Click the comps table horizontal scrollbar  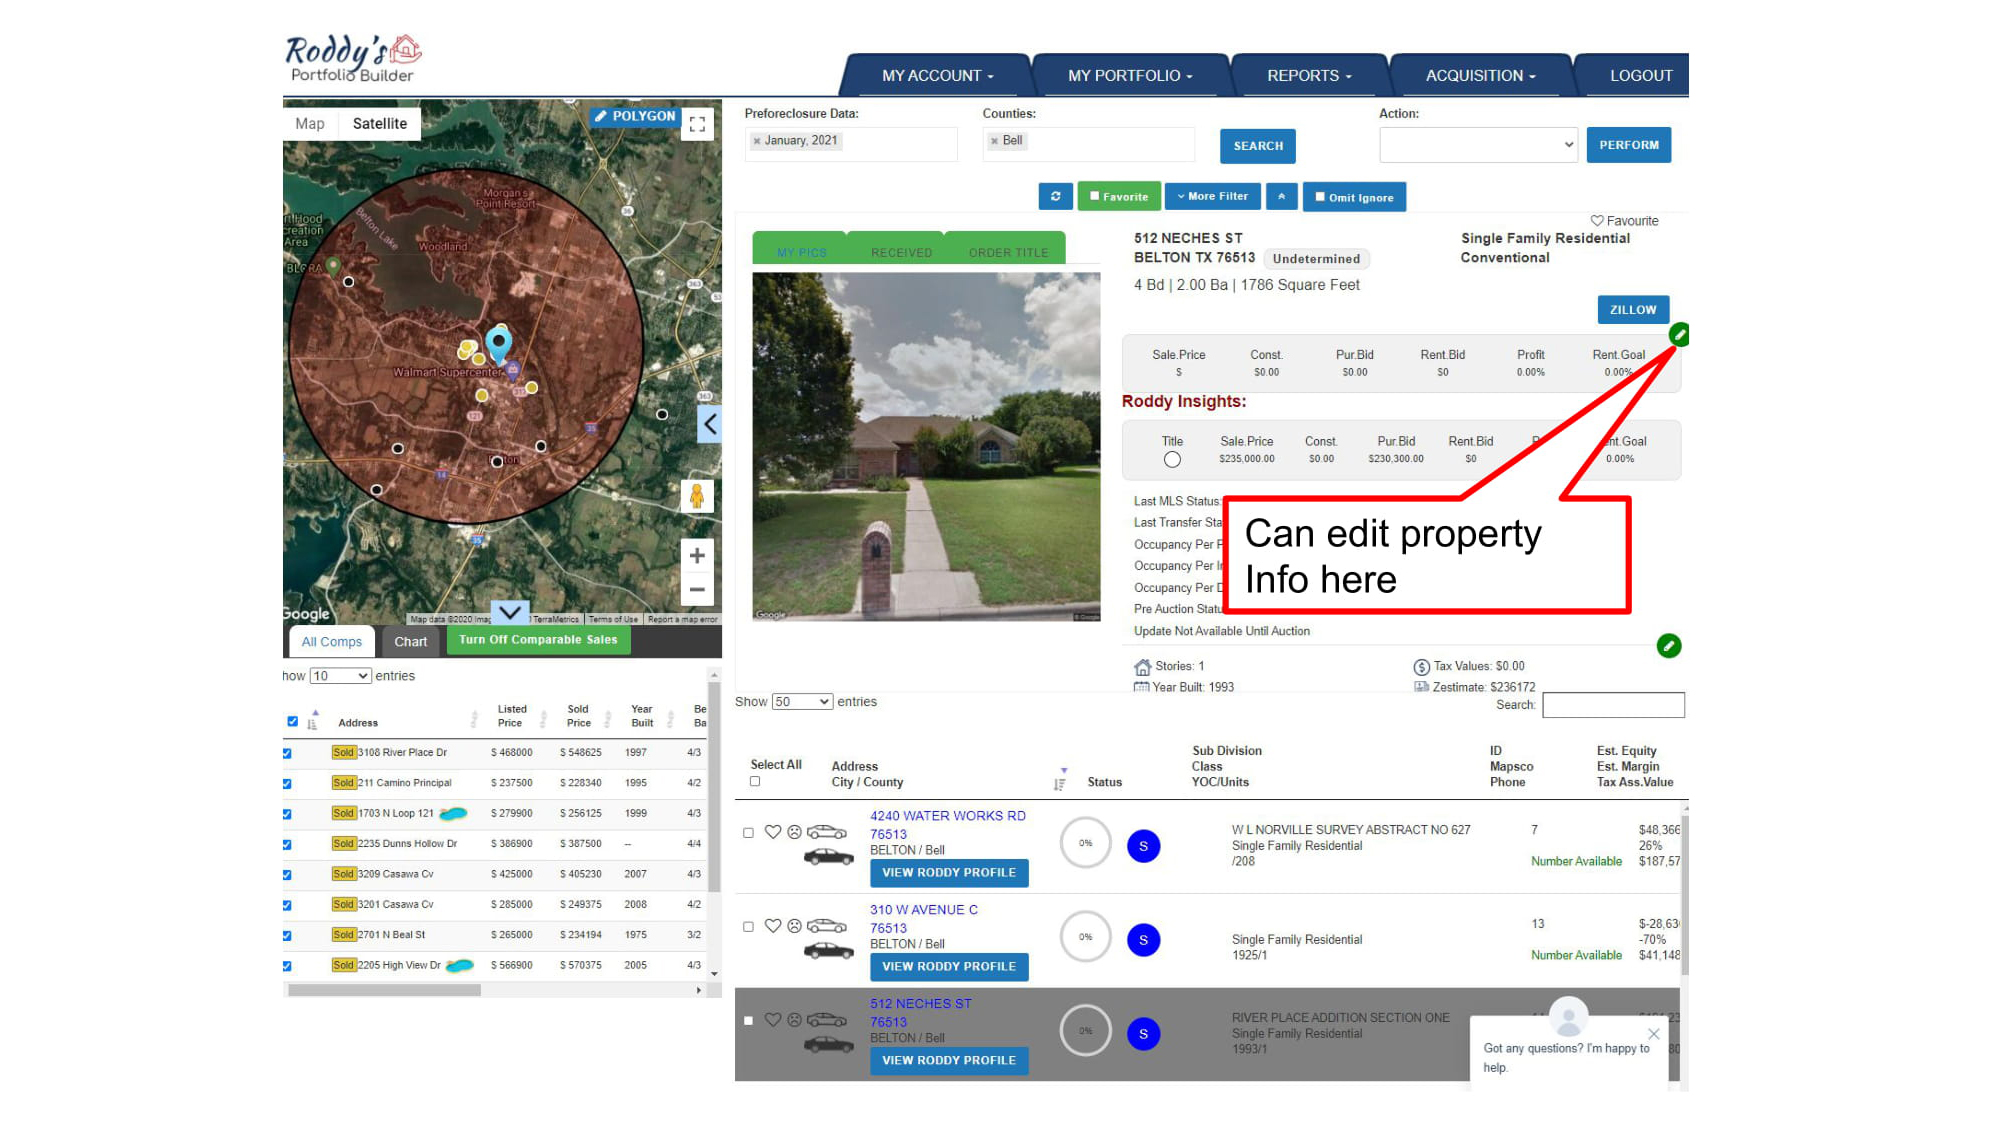pyautogui.click(x=384, y=990)
